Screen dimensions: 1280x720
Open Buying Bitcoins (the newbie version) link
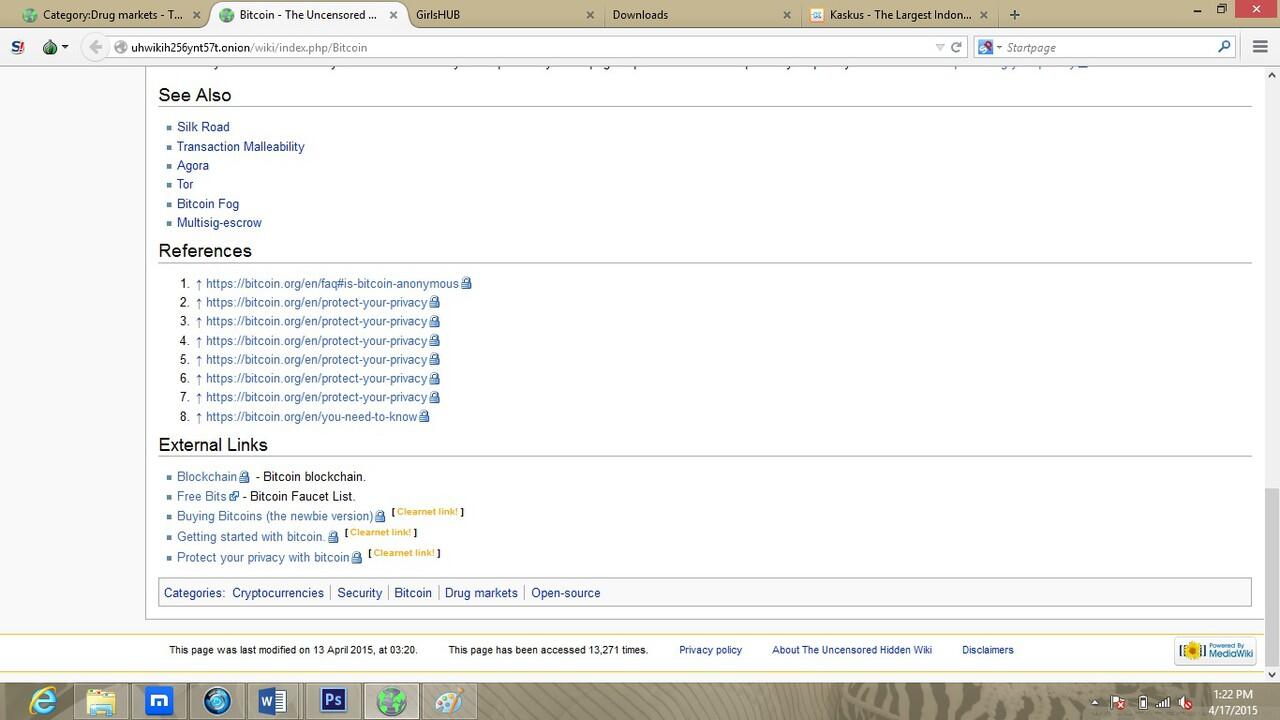(x=275, y=516)
